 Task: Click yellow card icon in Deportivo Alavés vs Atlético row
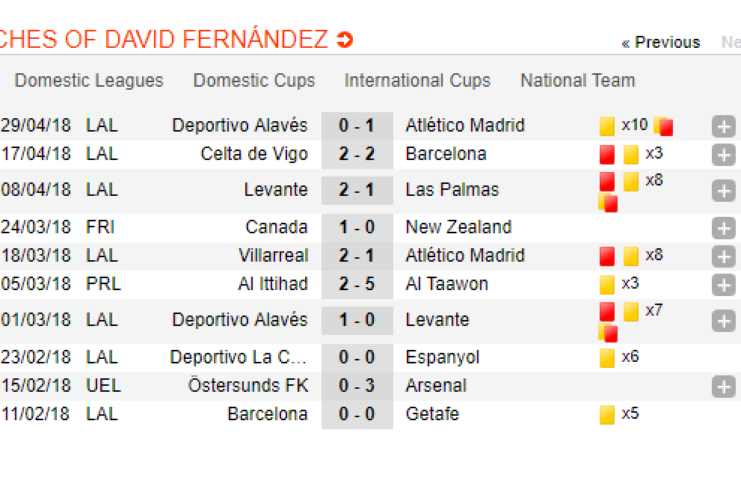click(x=607, y=127)
